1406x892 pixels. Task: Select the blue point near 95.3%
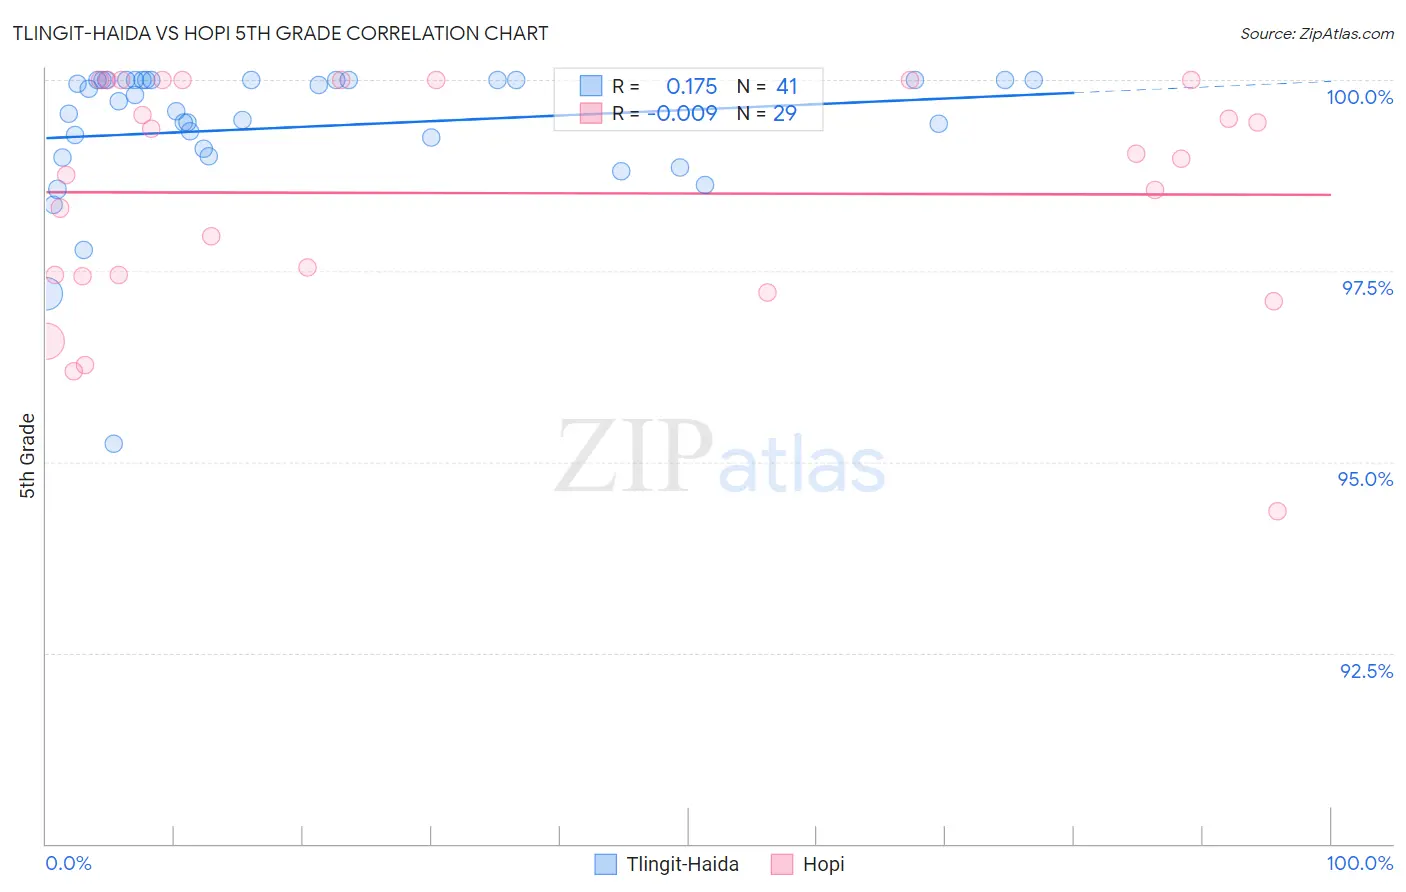pyautogui.click(x=114, y=443)
